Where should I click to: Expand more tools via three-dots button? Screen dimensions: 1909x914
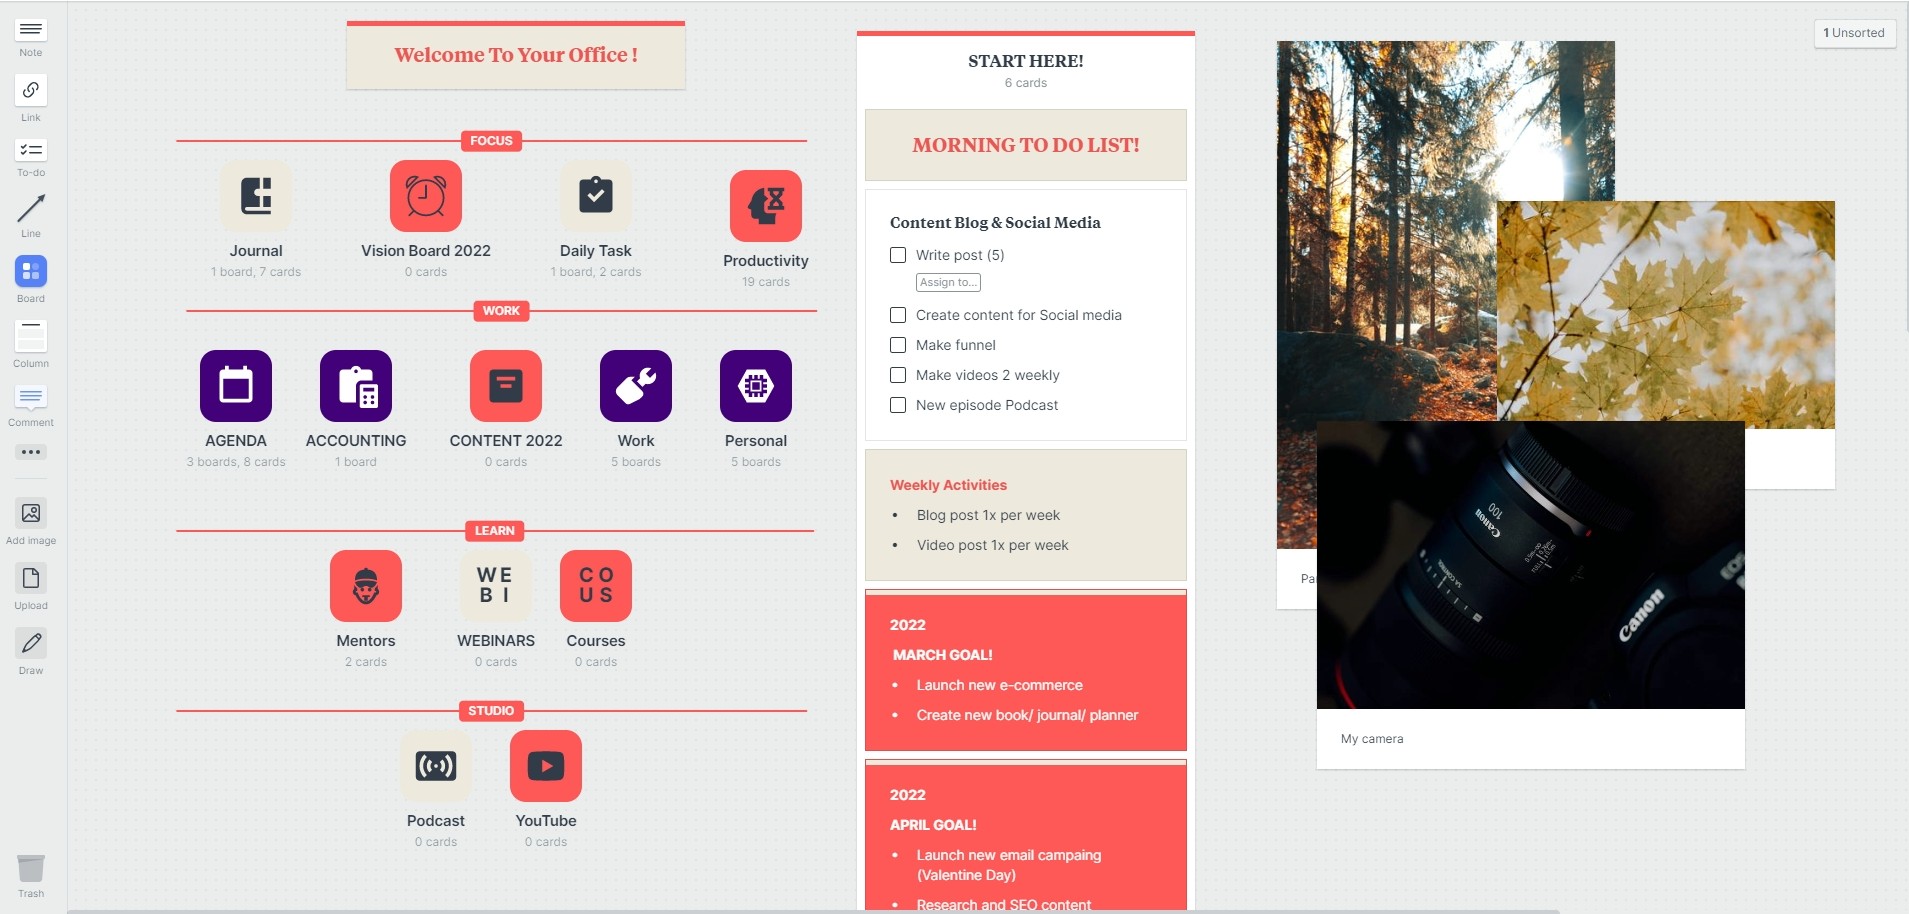[31, 452]
